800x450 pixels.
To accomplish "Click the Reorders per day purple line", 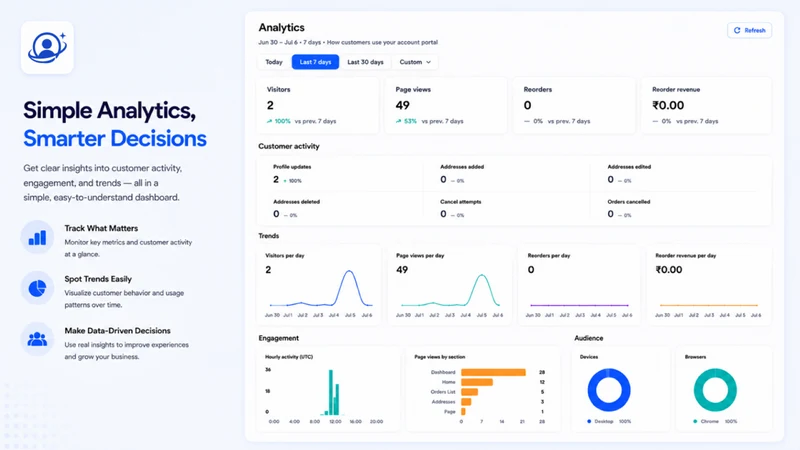I will coord(580,305).
